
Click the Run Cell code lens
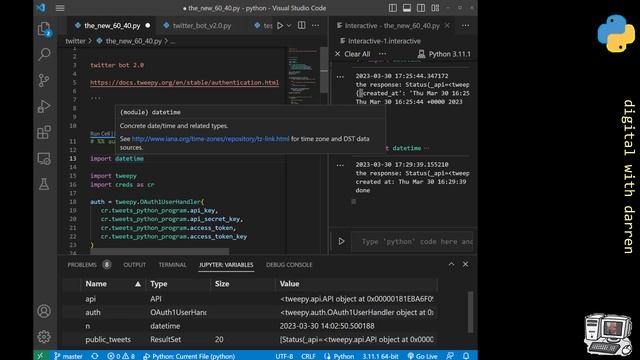coord(100,133)
